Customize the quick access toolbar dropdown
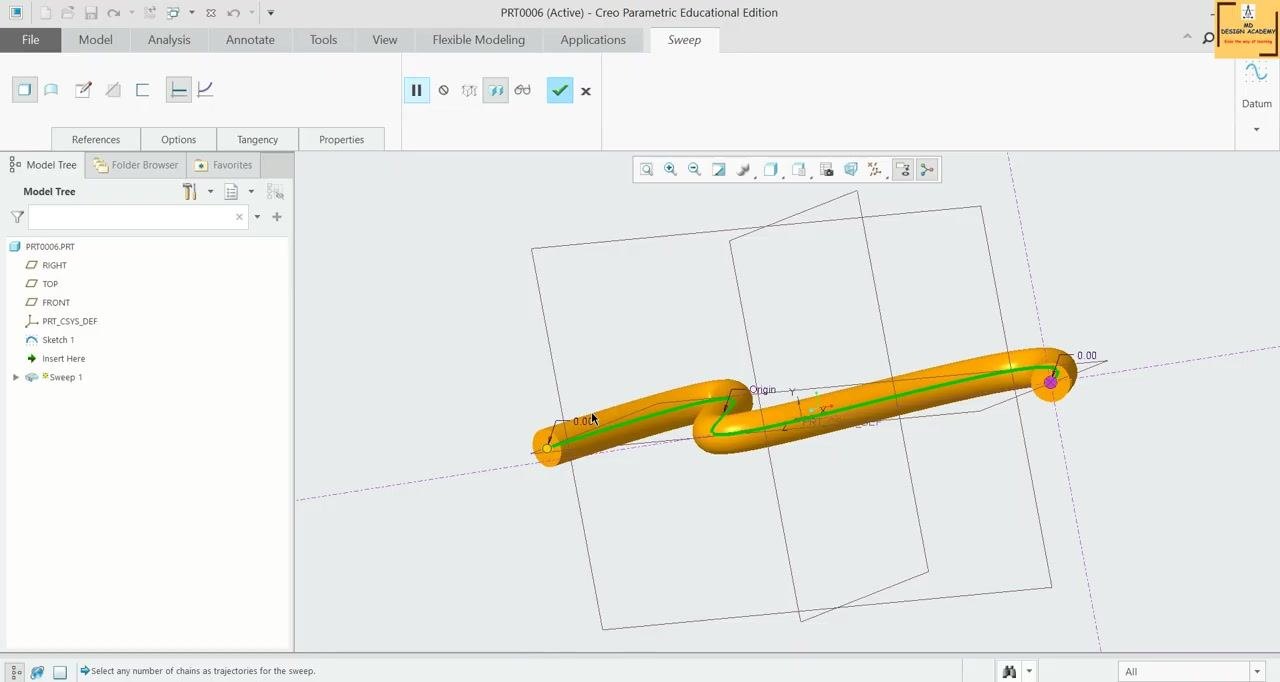1280x682 pixels. (271, 13)
